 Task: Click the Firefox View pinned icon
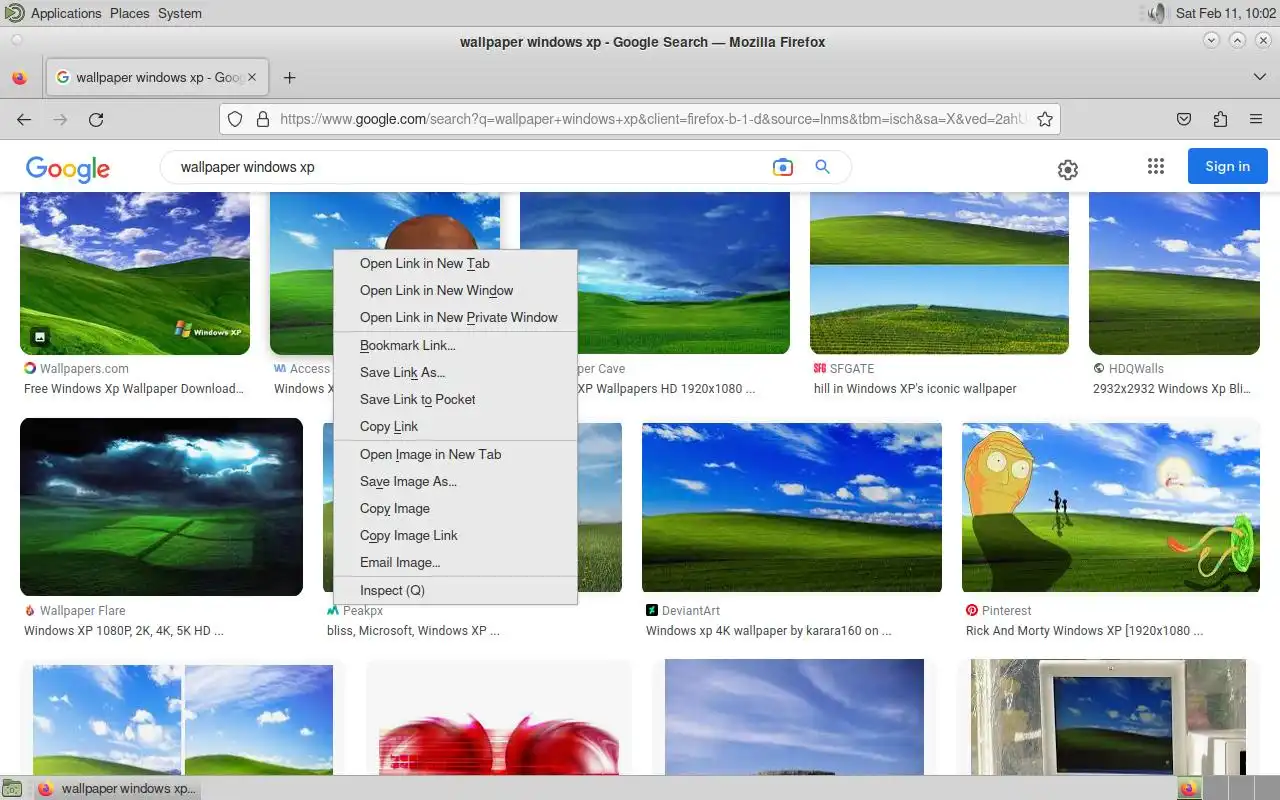(x=19, y=78)
